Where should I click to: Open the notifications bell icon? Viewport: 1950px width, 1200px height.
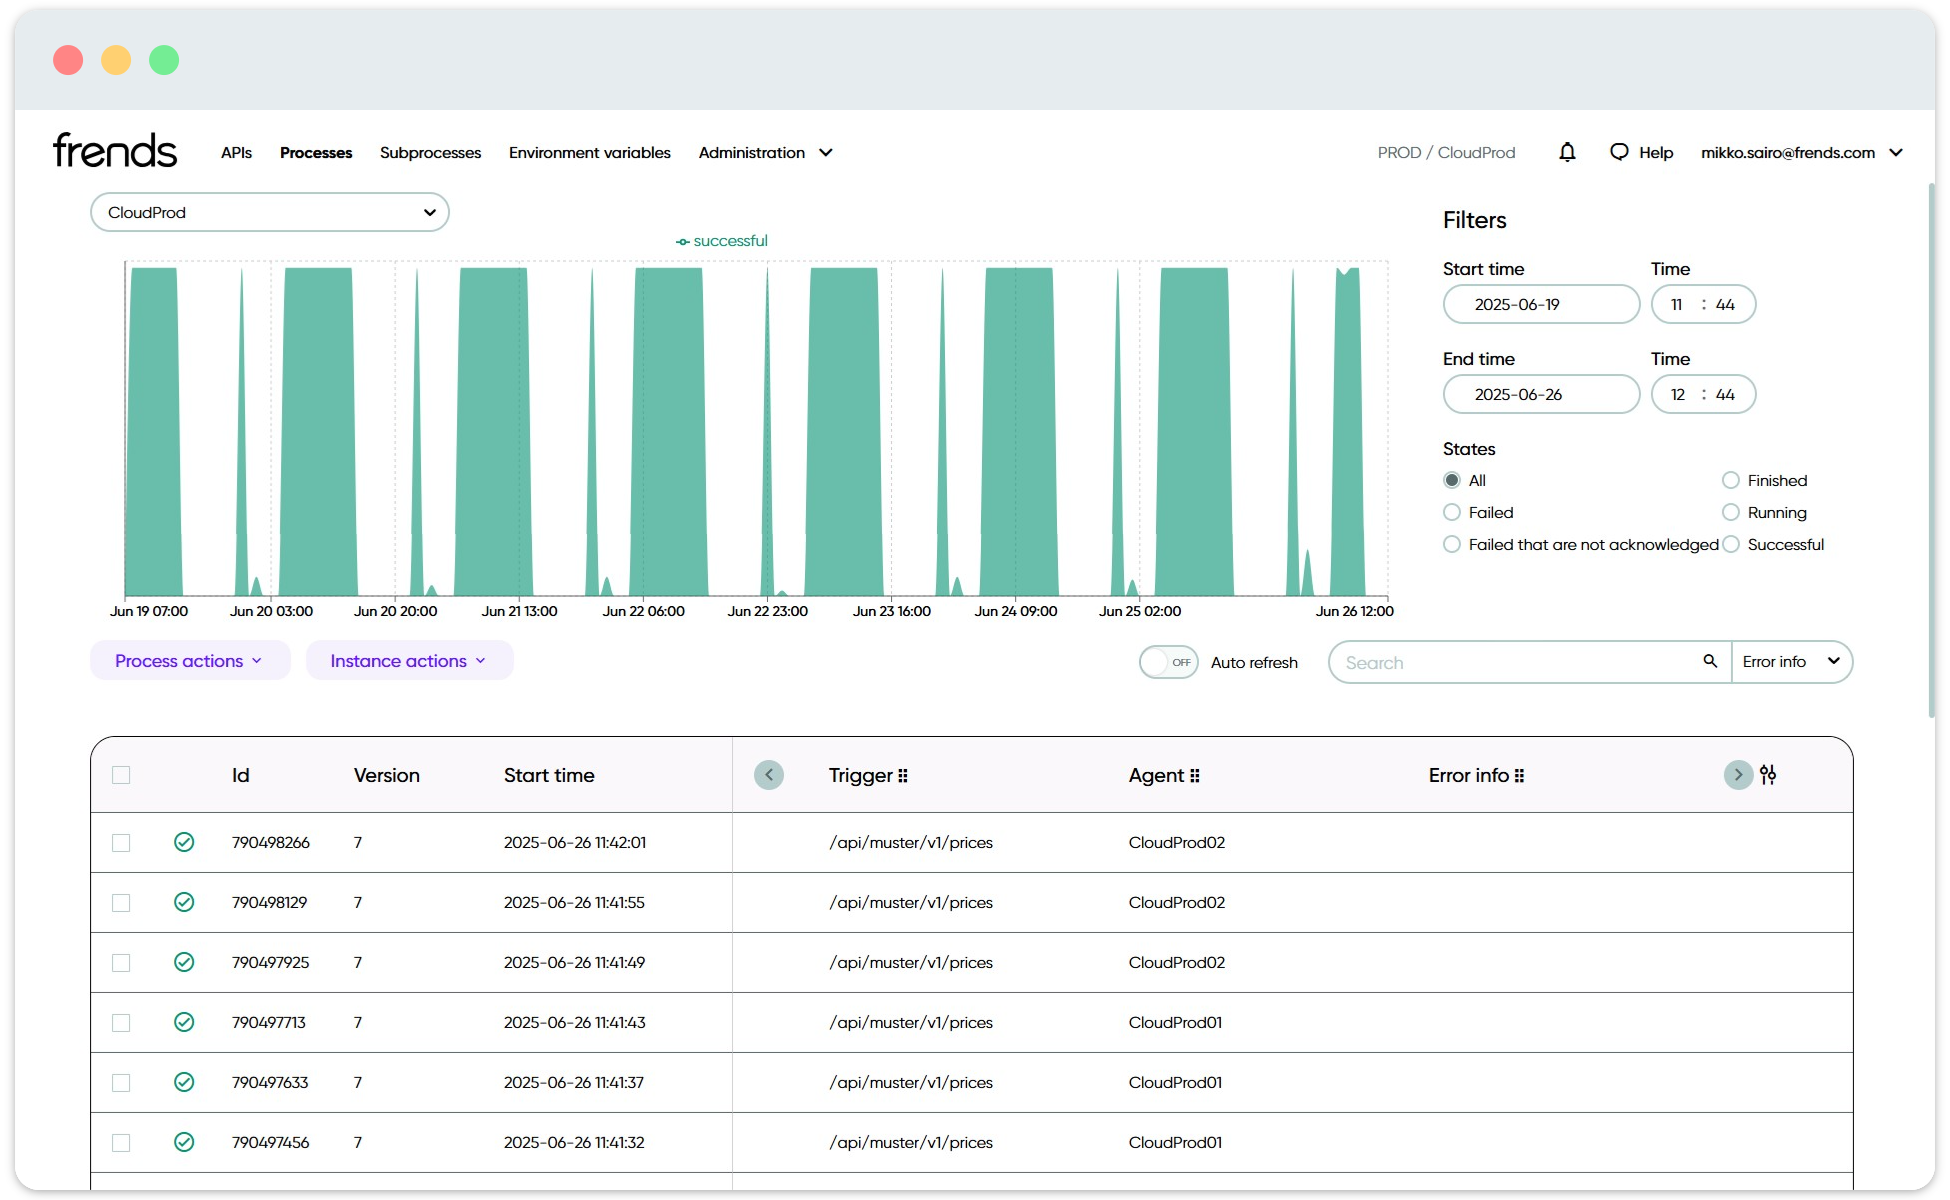pos(1567,152)
